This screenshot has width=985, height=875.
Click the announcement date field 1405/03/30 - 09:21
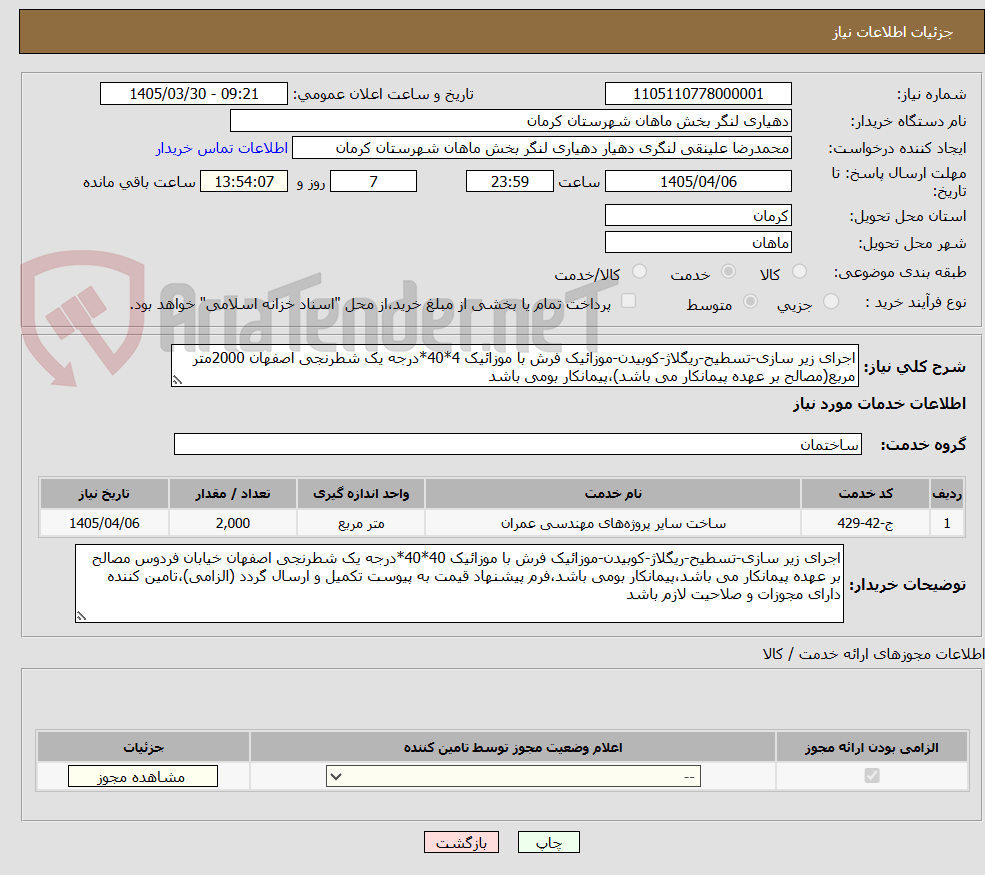[x=193, y=94]
